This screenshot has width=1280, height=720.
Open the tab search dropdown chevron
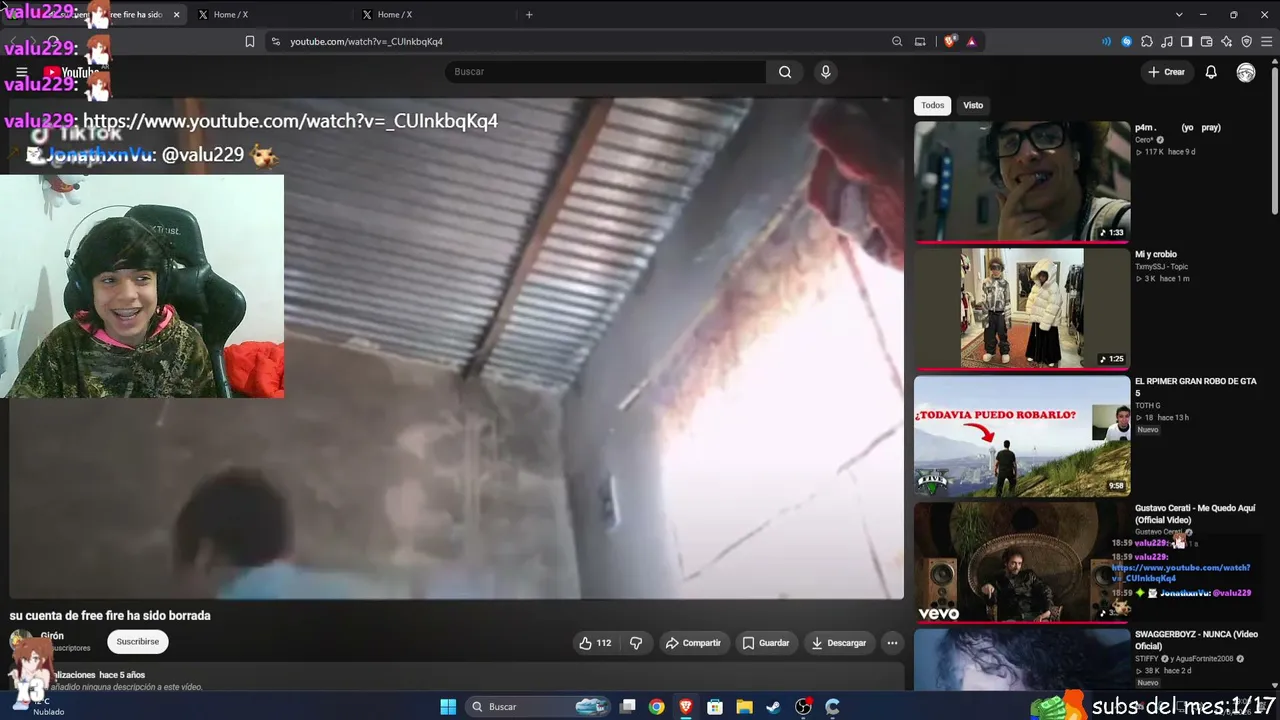click(1179, 15)
